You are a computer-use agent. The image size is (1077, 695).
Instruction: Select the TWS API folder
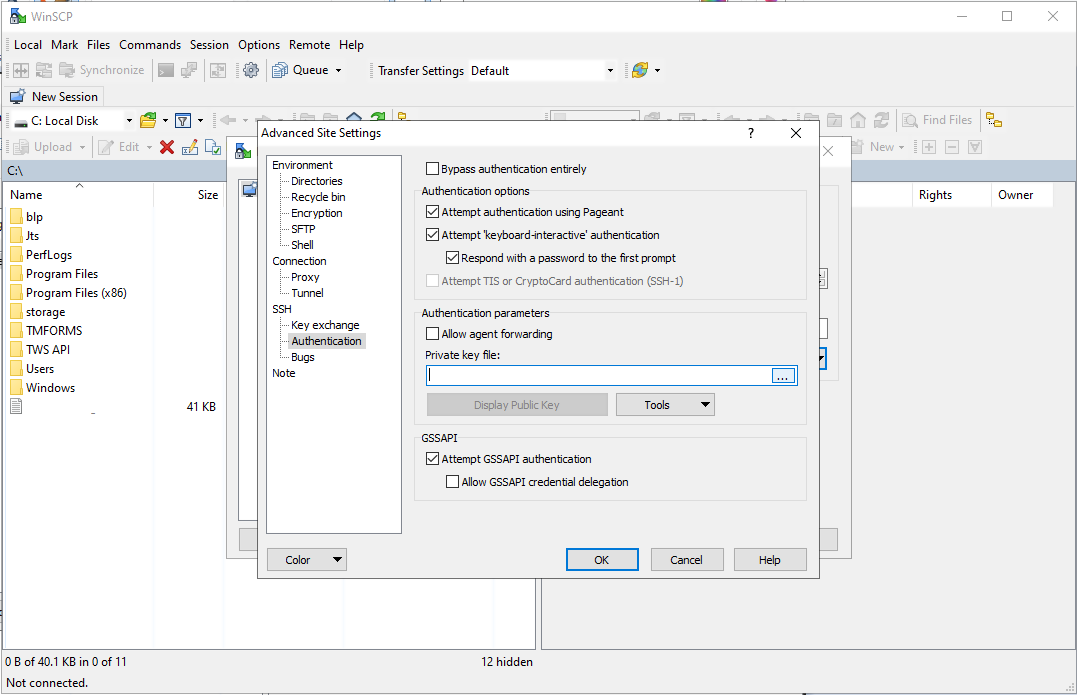[x=41, y=350]
